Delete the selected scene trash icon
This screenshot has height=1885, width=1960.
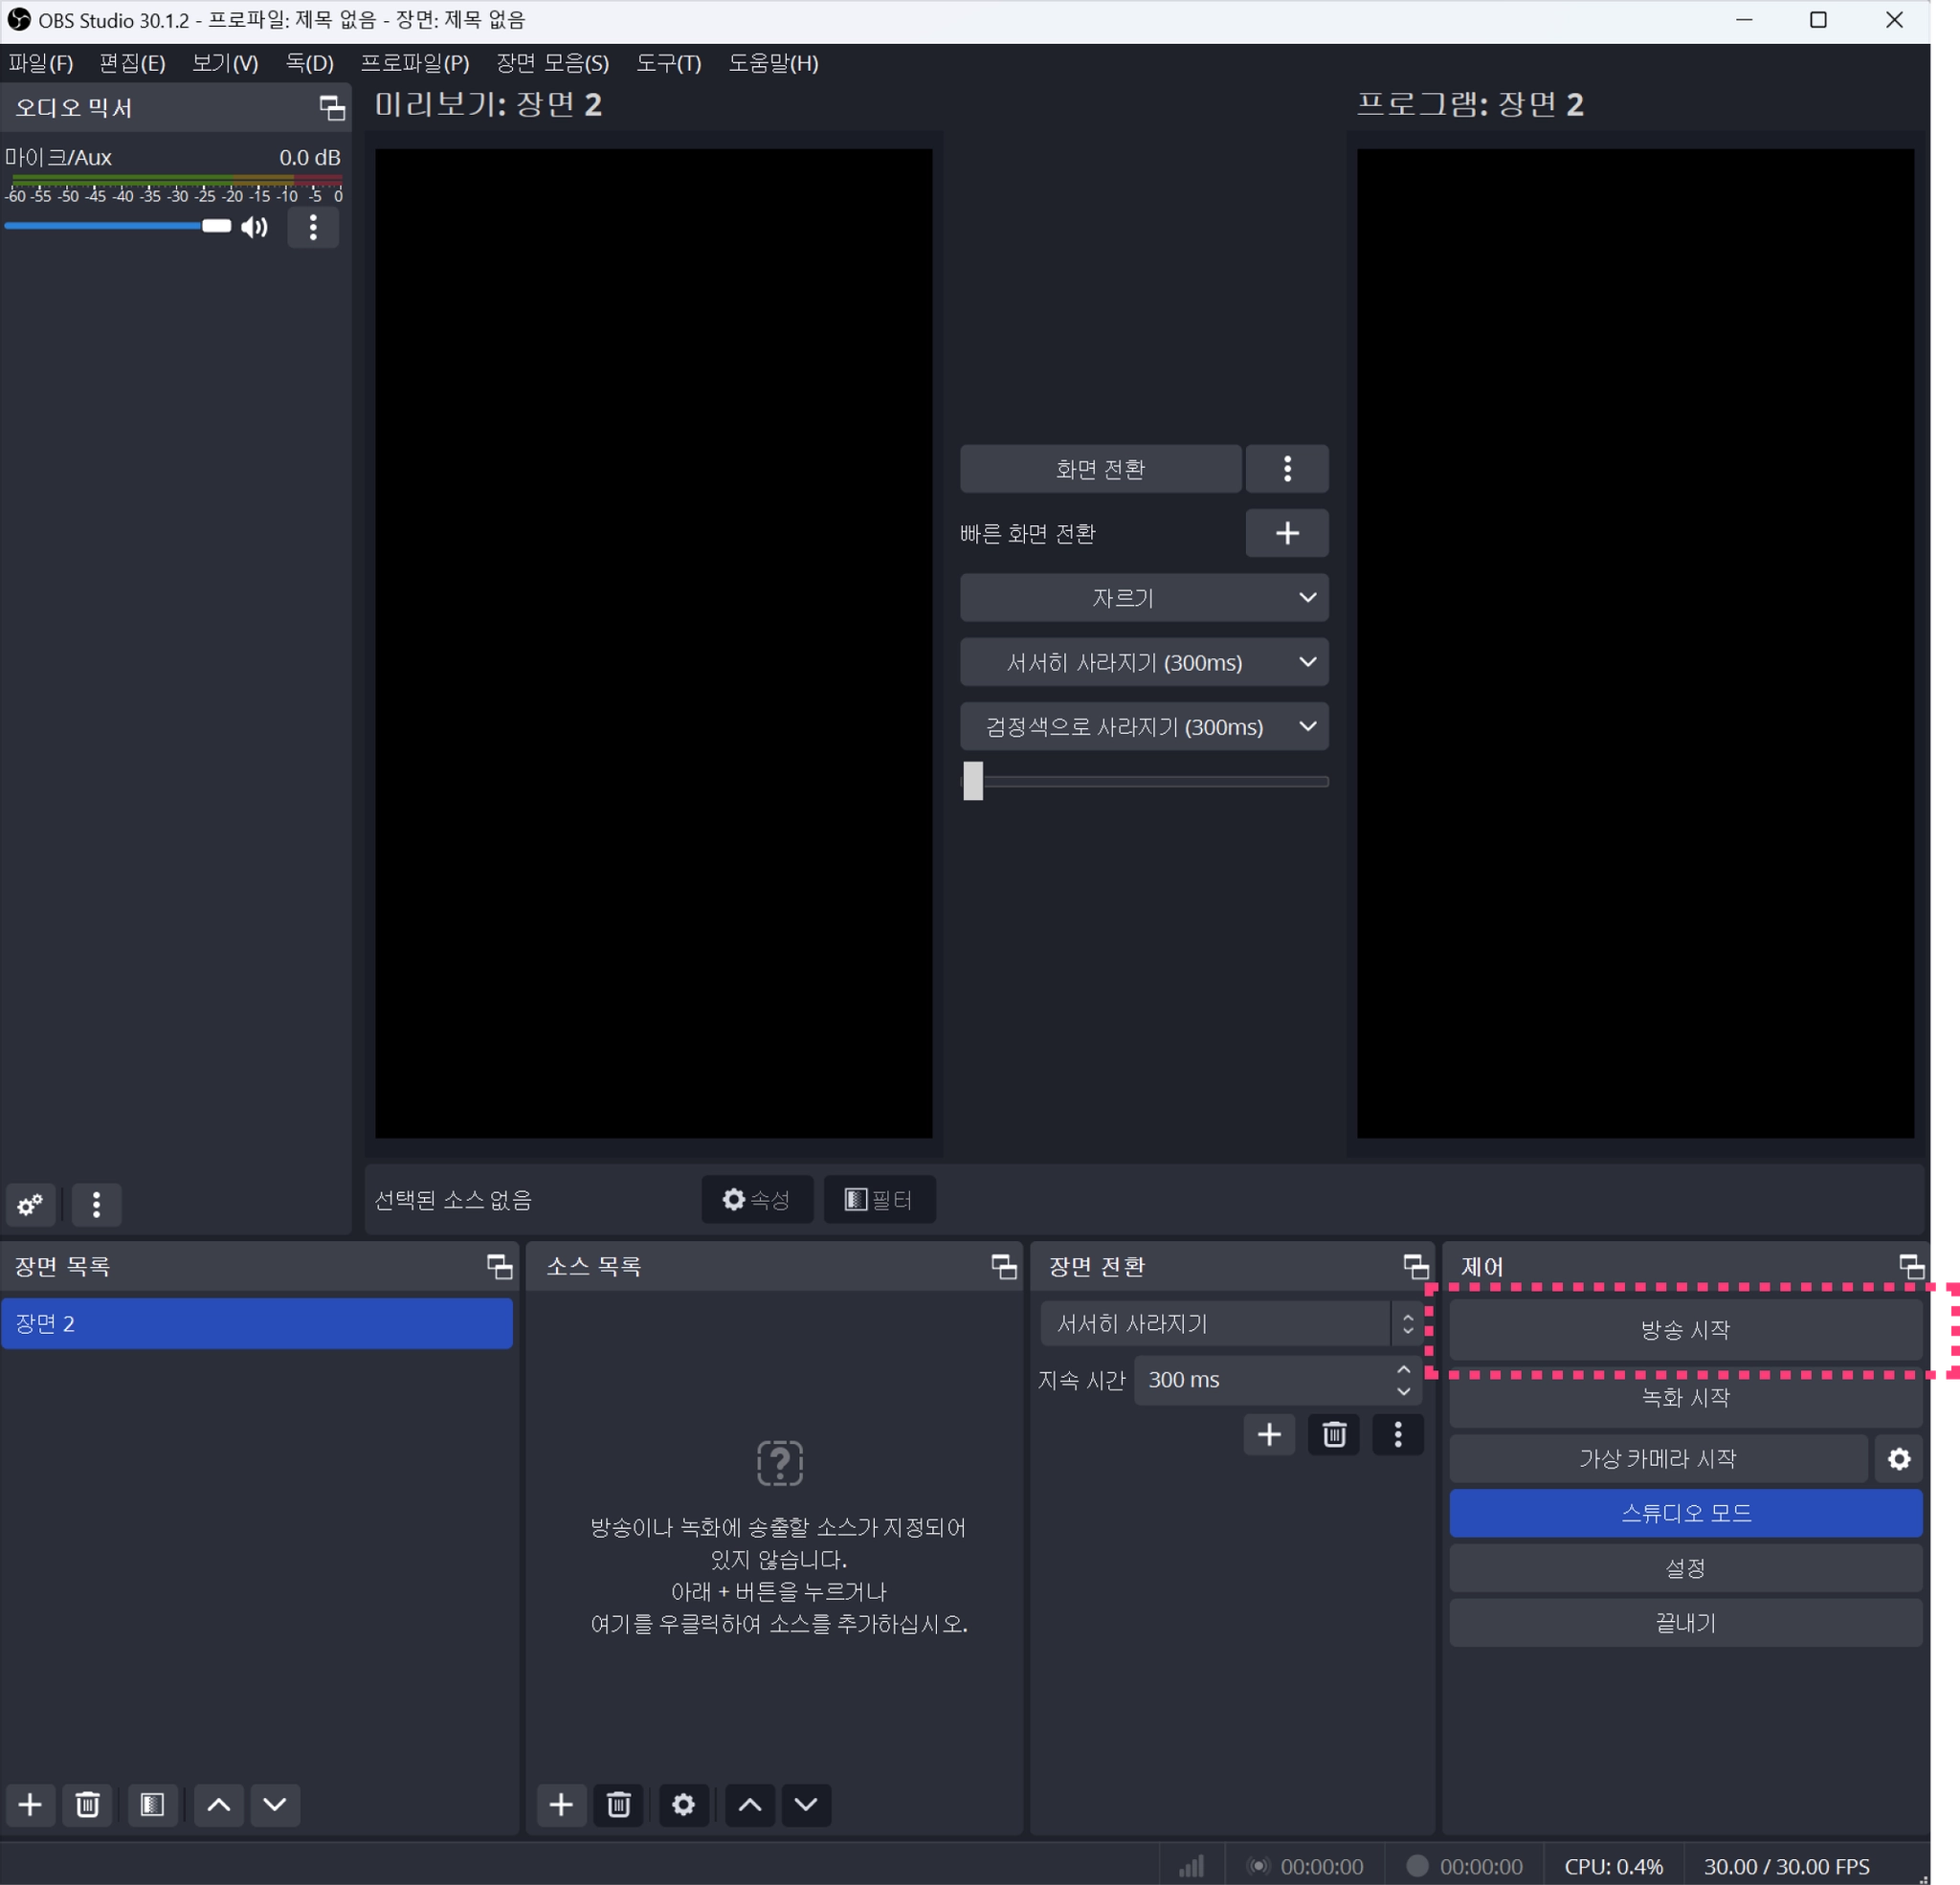tap(88, 1804)
